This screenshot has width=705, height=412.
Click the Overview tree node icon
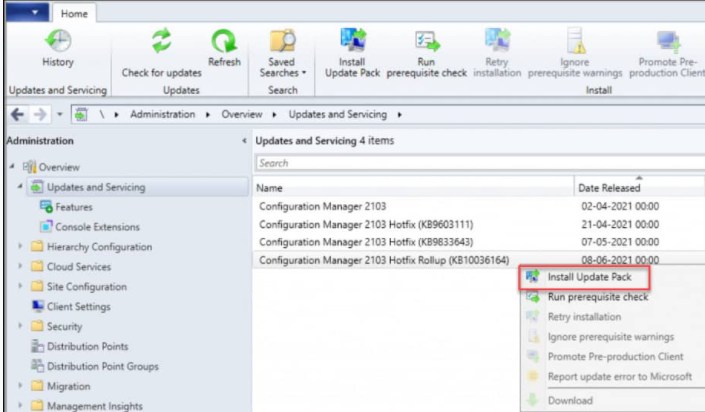pyautogui.click(x=29, y=167)
